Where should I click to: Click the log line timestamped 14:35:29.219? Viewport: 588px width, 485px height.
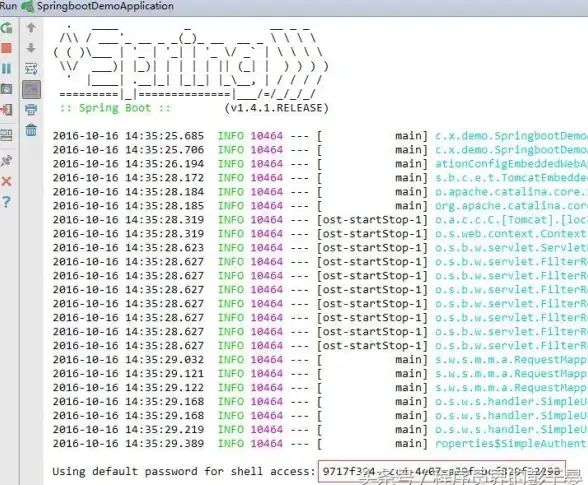[320, 430]
